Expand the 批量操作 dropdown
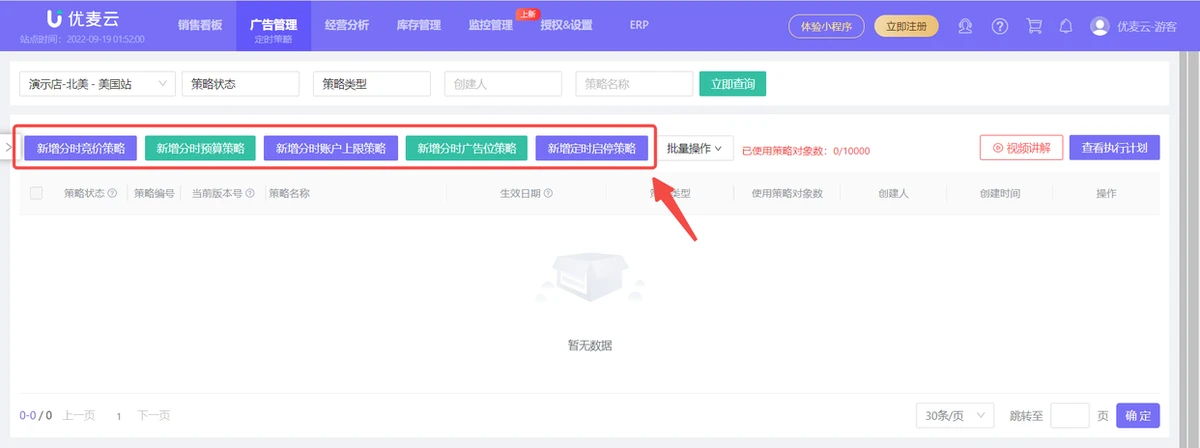The image size is (1200, 448). pyautogui.click(x=694, y=148)
